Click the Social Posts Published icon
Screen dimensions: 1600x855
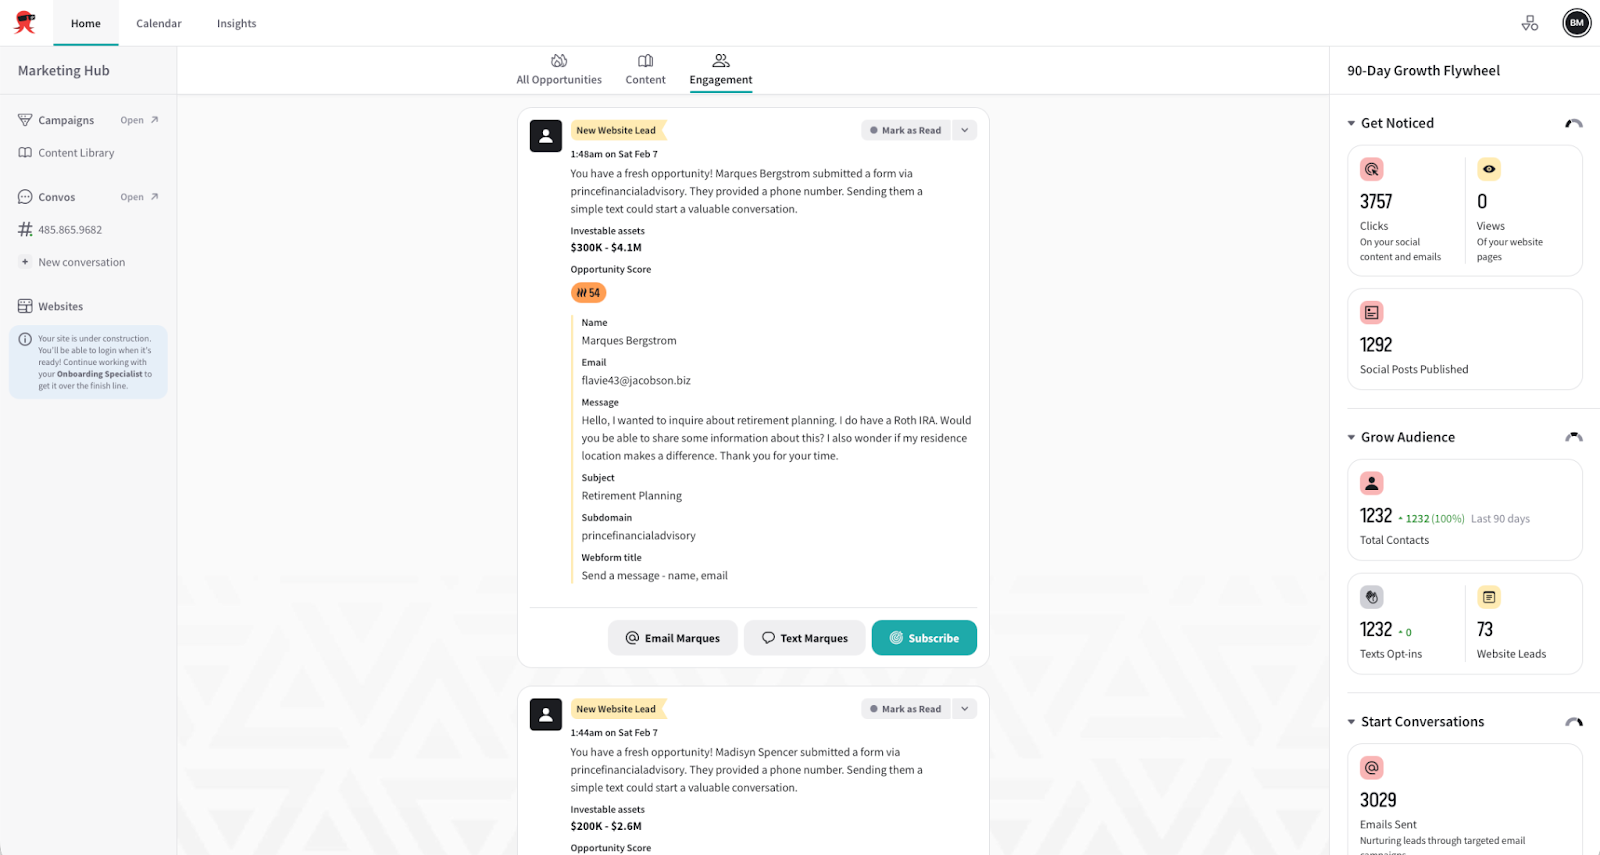coord(1372,313)
